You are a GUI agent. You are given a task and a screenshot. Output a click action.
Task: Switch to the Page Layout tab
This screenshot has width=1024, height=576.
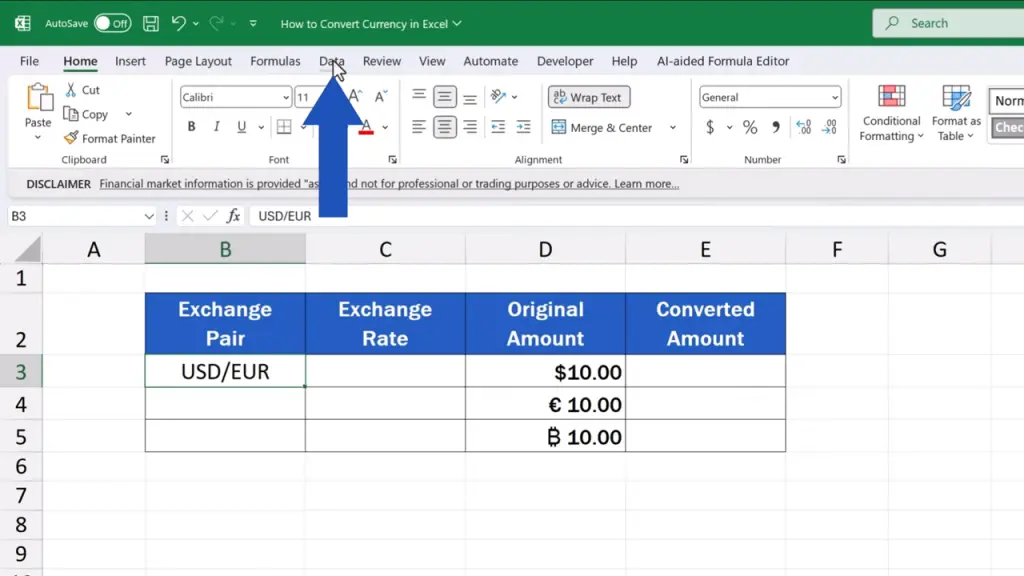[x=198, y=61]
